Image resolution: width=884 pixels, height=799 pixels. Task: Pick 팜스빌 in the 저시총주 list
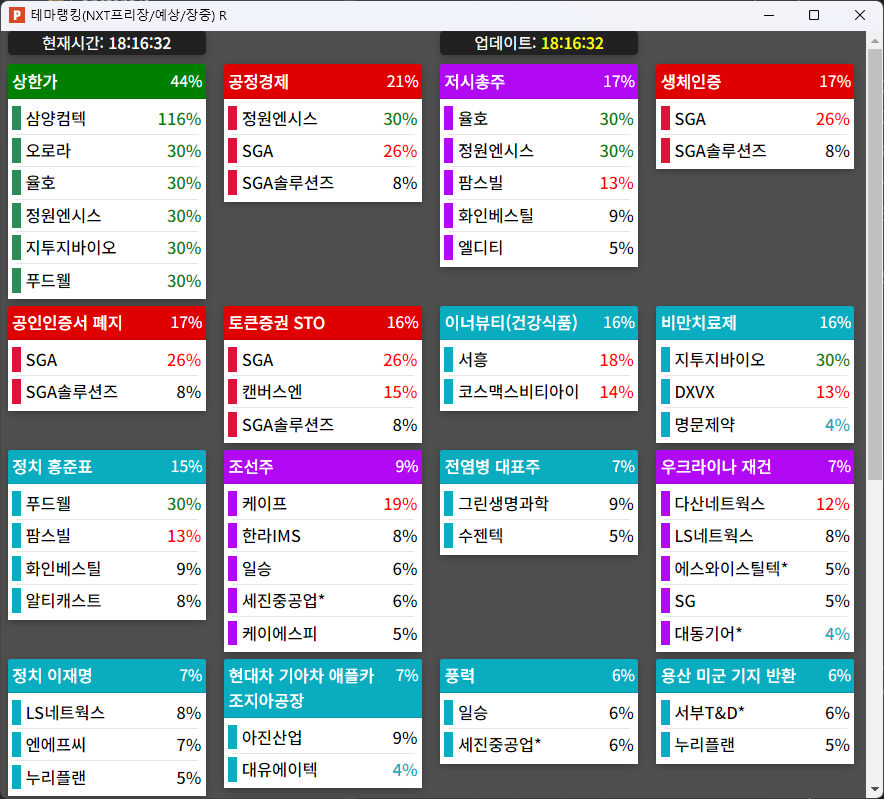coord(539,183)
